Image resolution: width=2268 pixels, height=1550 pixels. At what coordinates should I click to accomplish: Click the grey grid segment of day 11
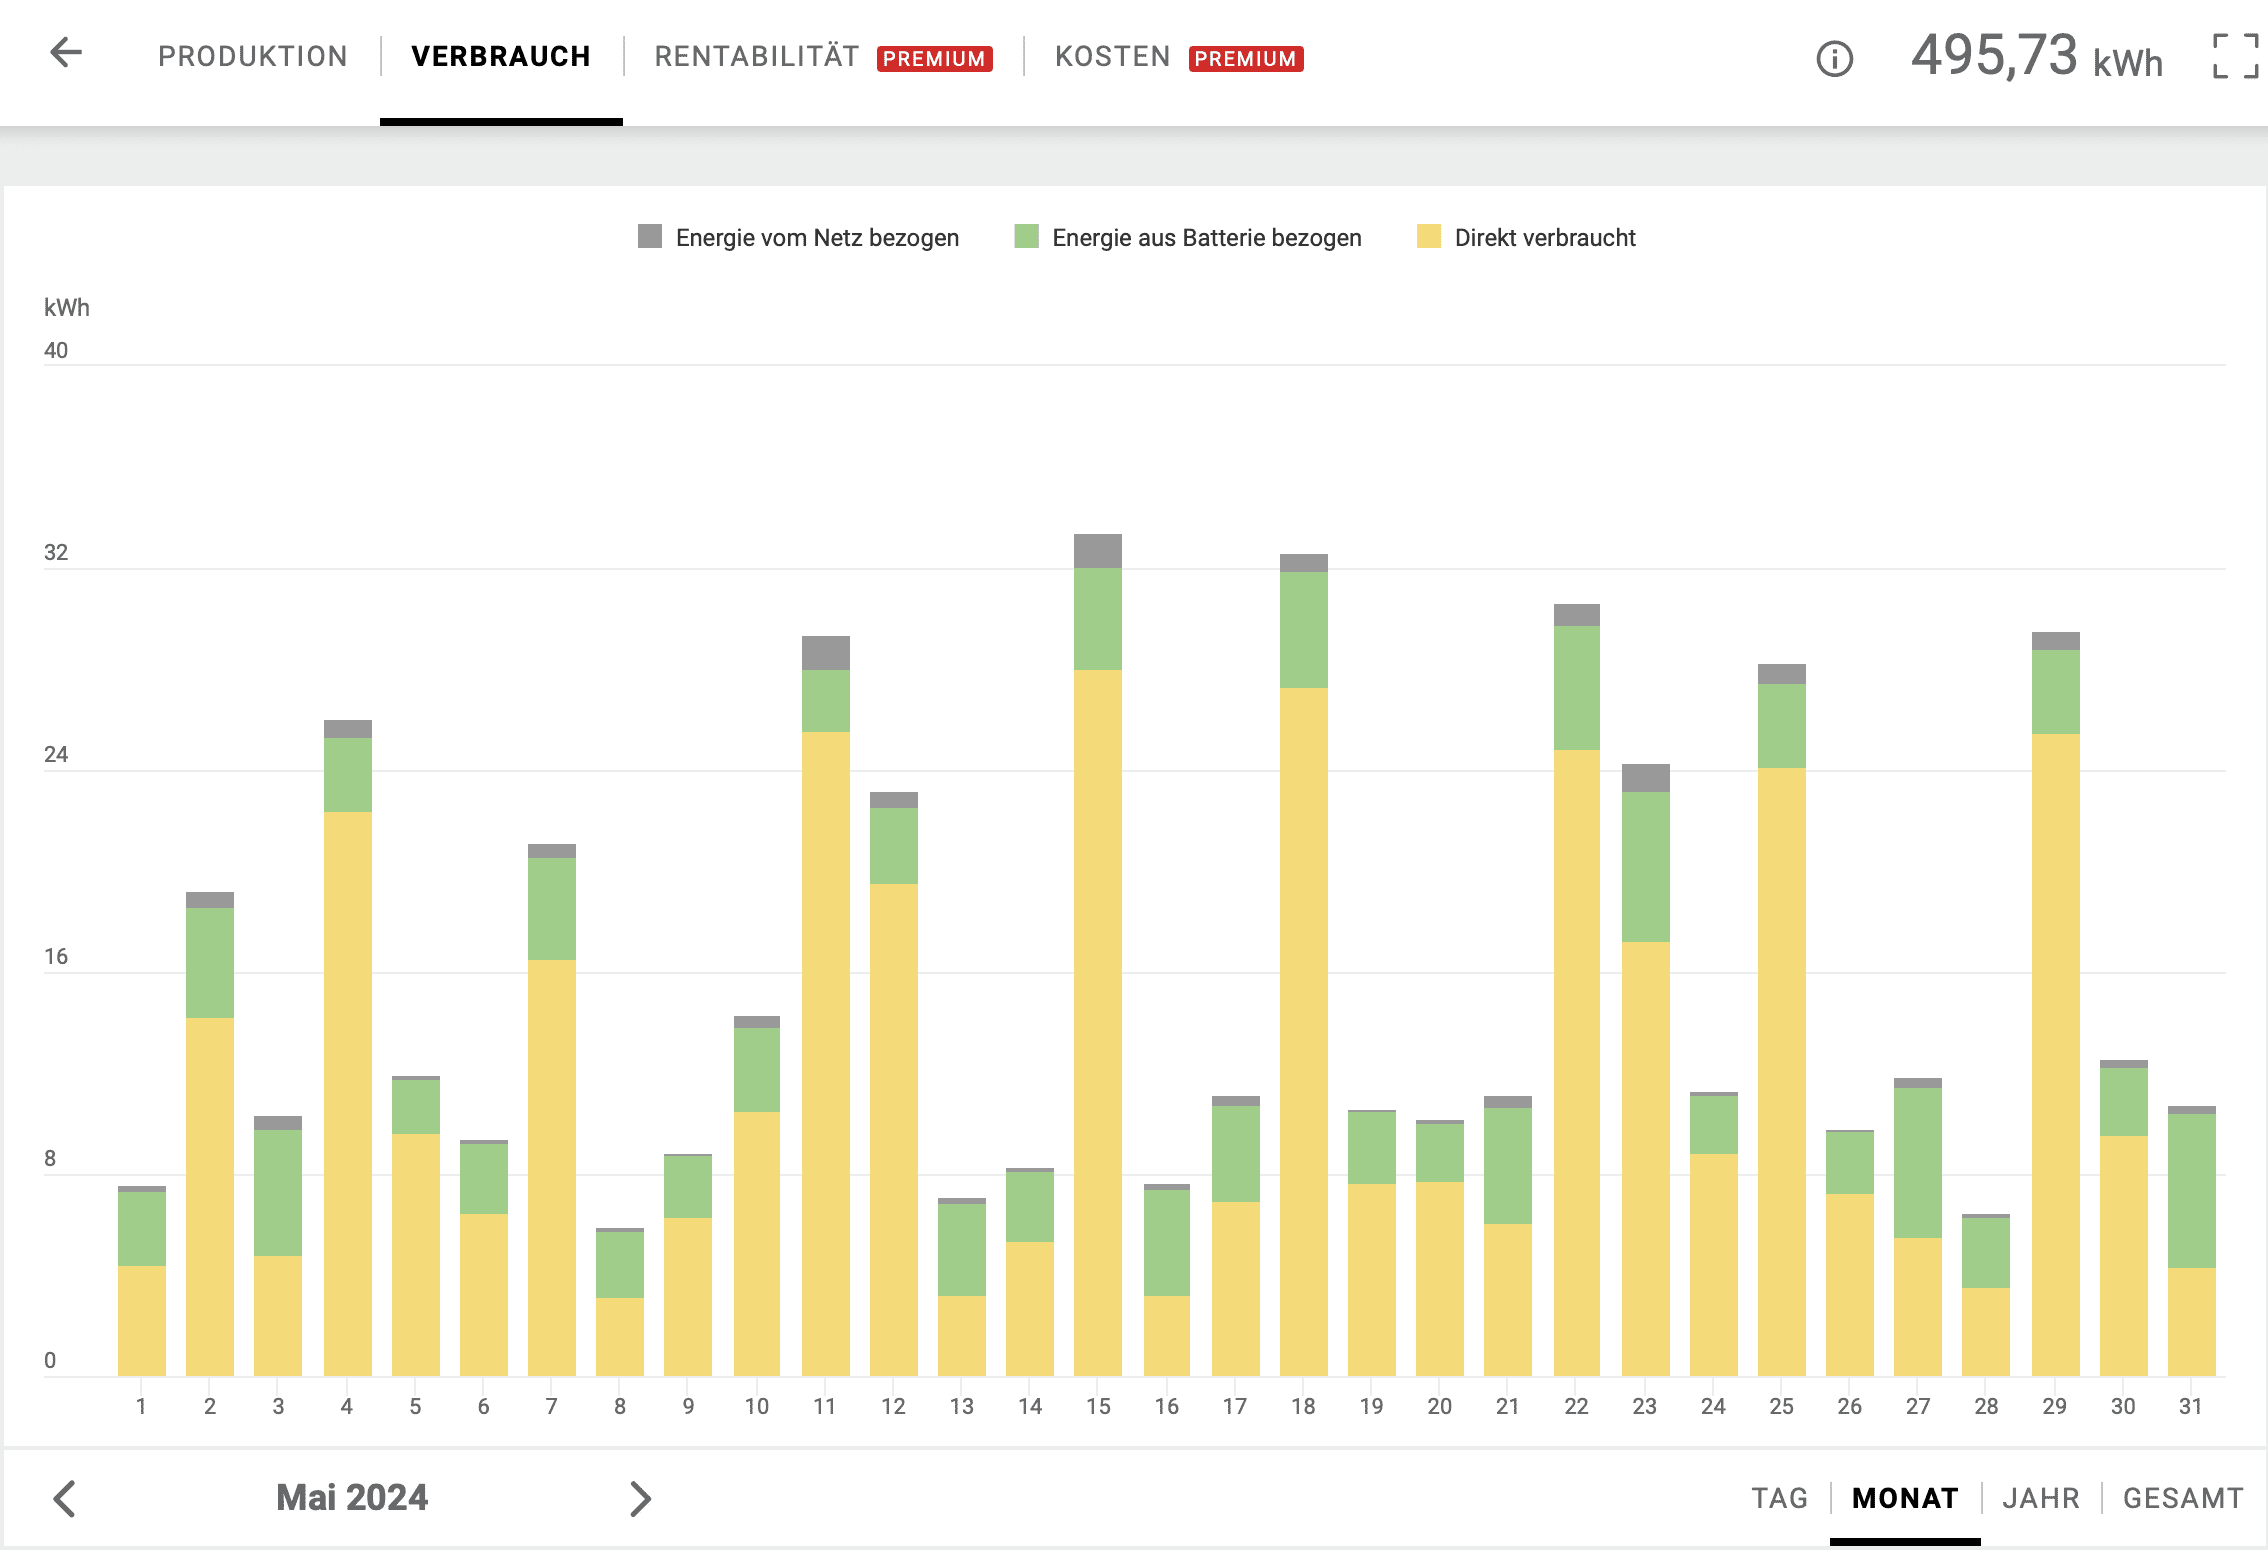coord(826,653)
